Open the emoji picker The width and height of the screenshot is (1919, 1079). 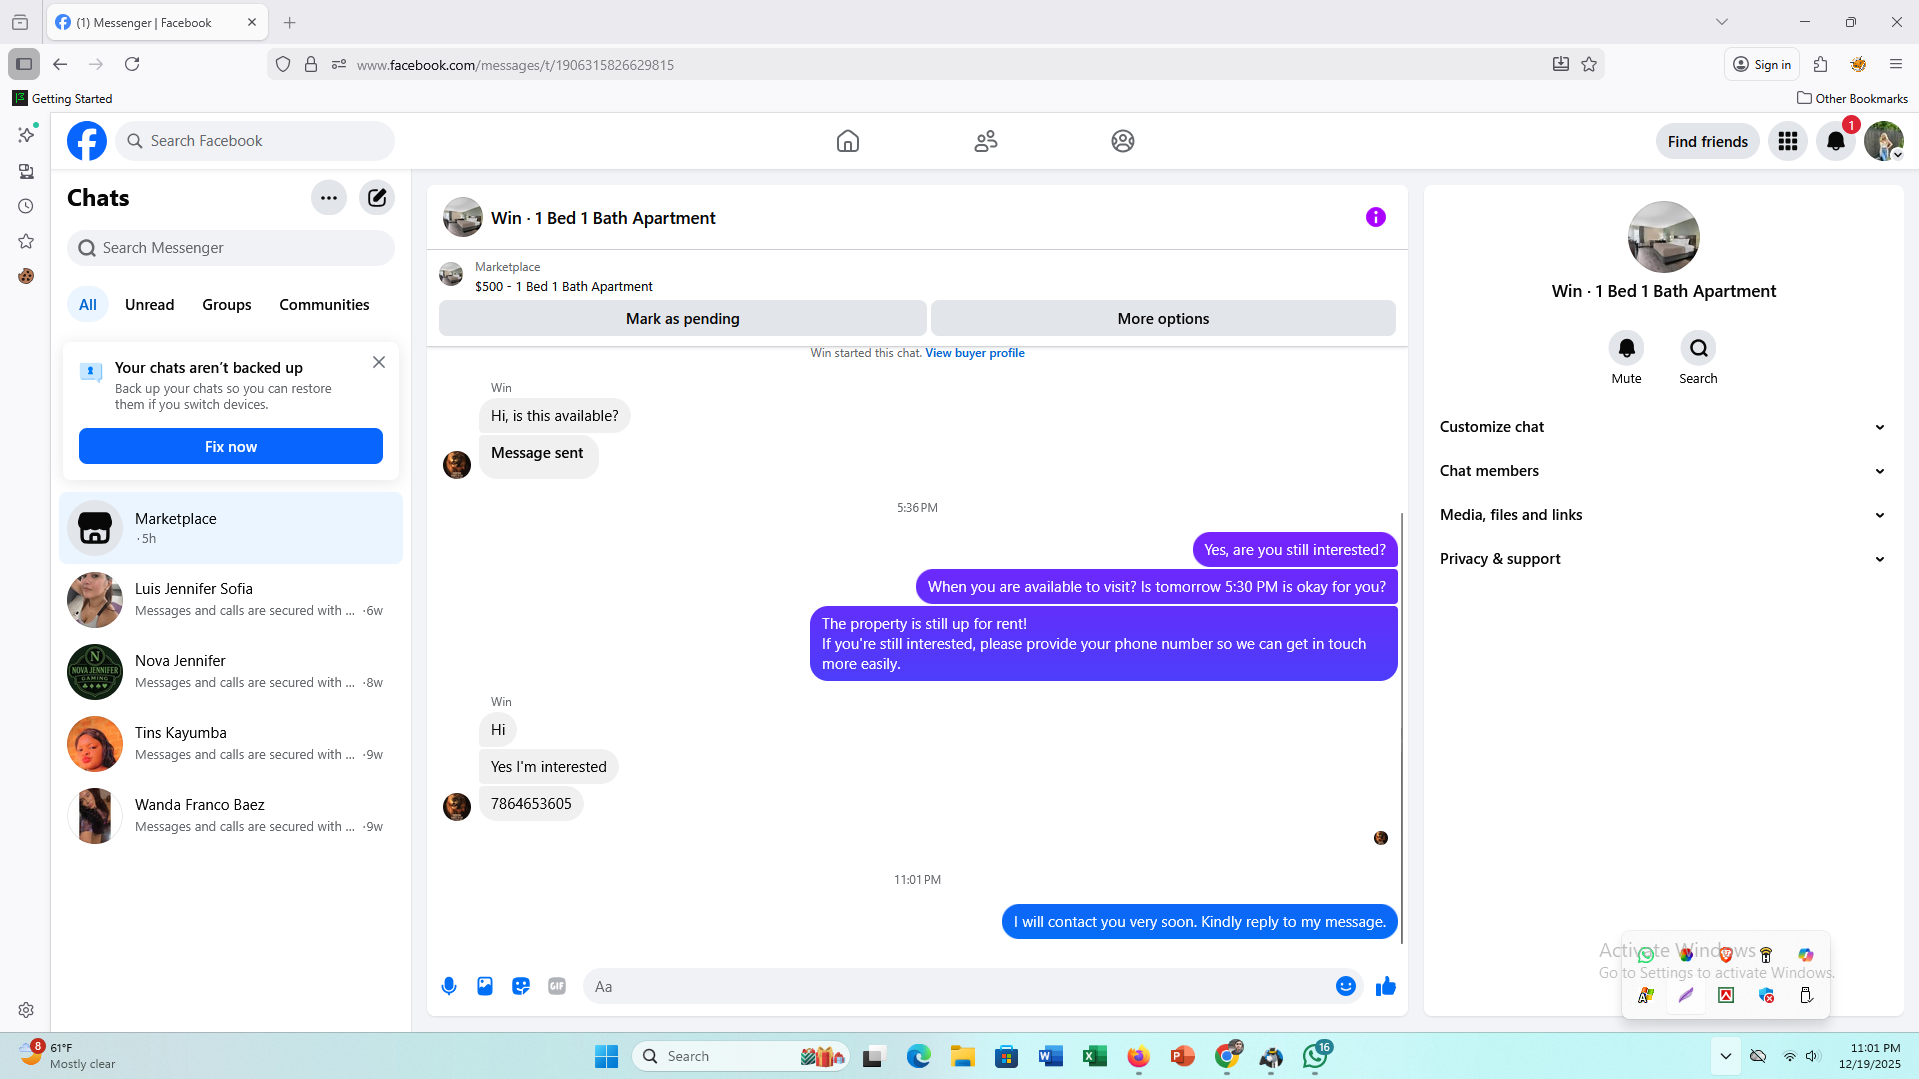[x=1346, y=986]
